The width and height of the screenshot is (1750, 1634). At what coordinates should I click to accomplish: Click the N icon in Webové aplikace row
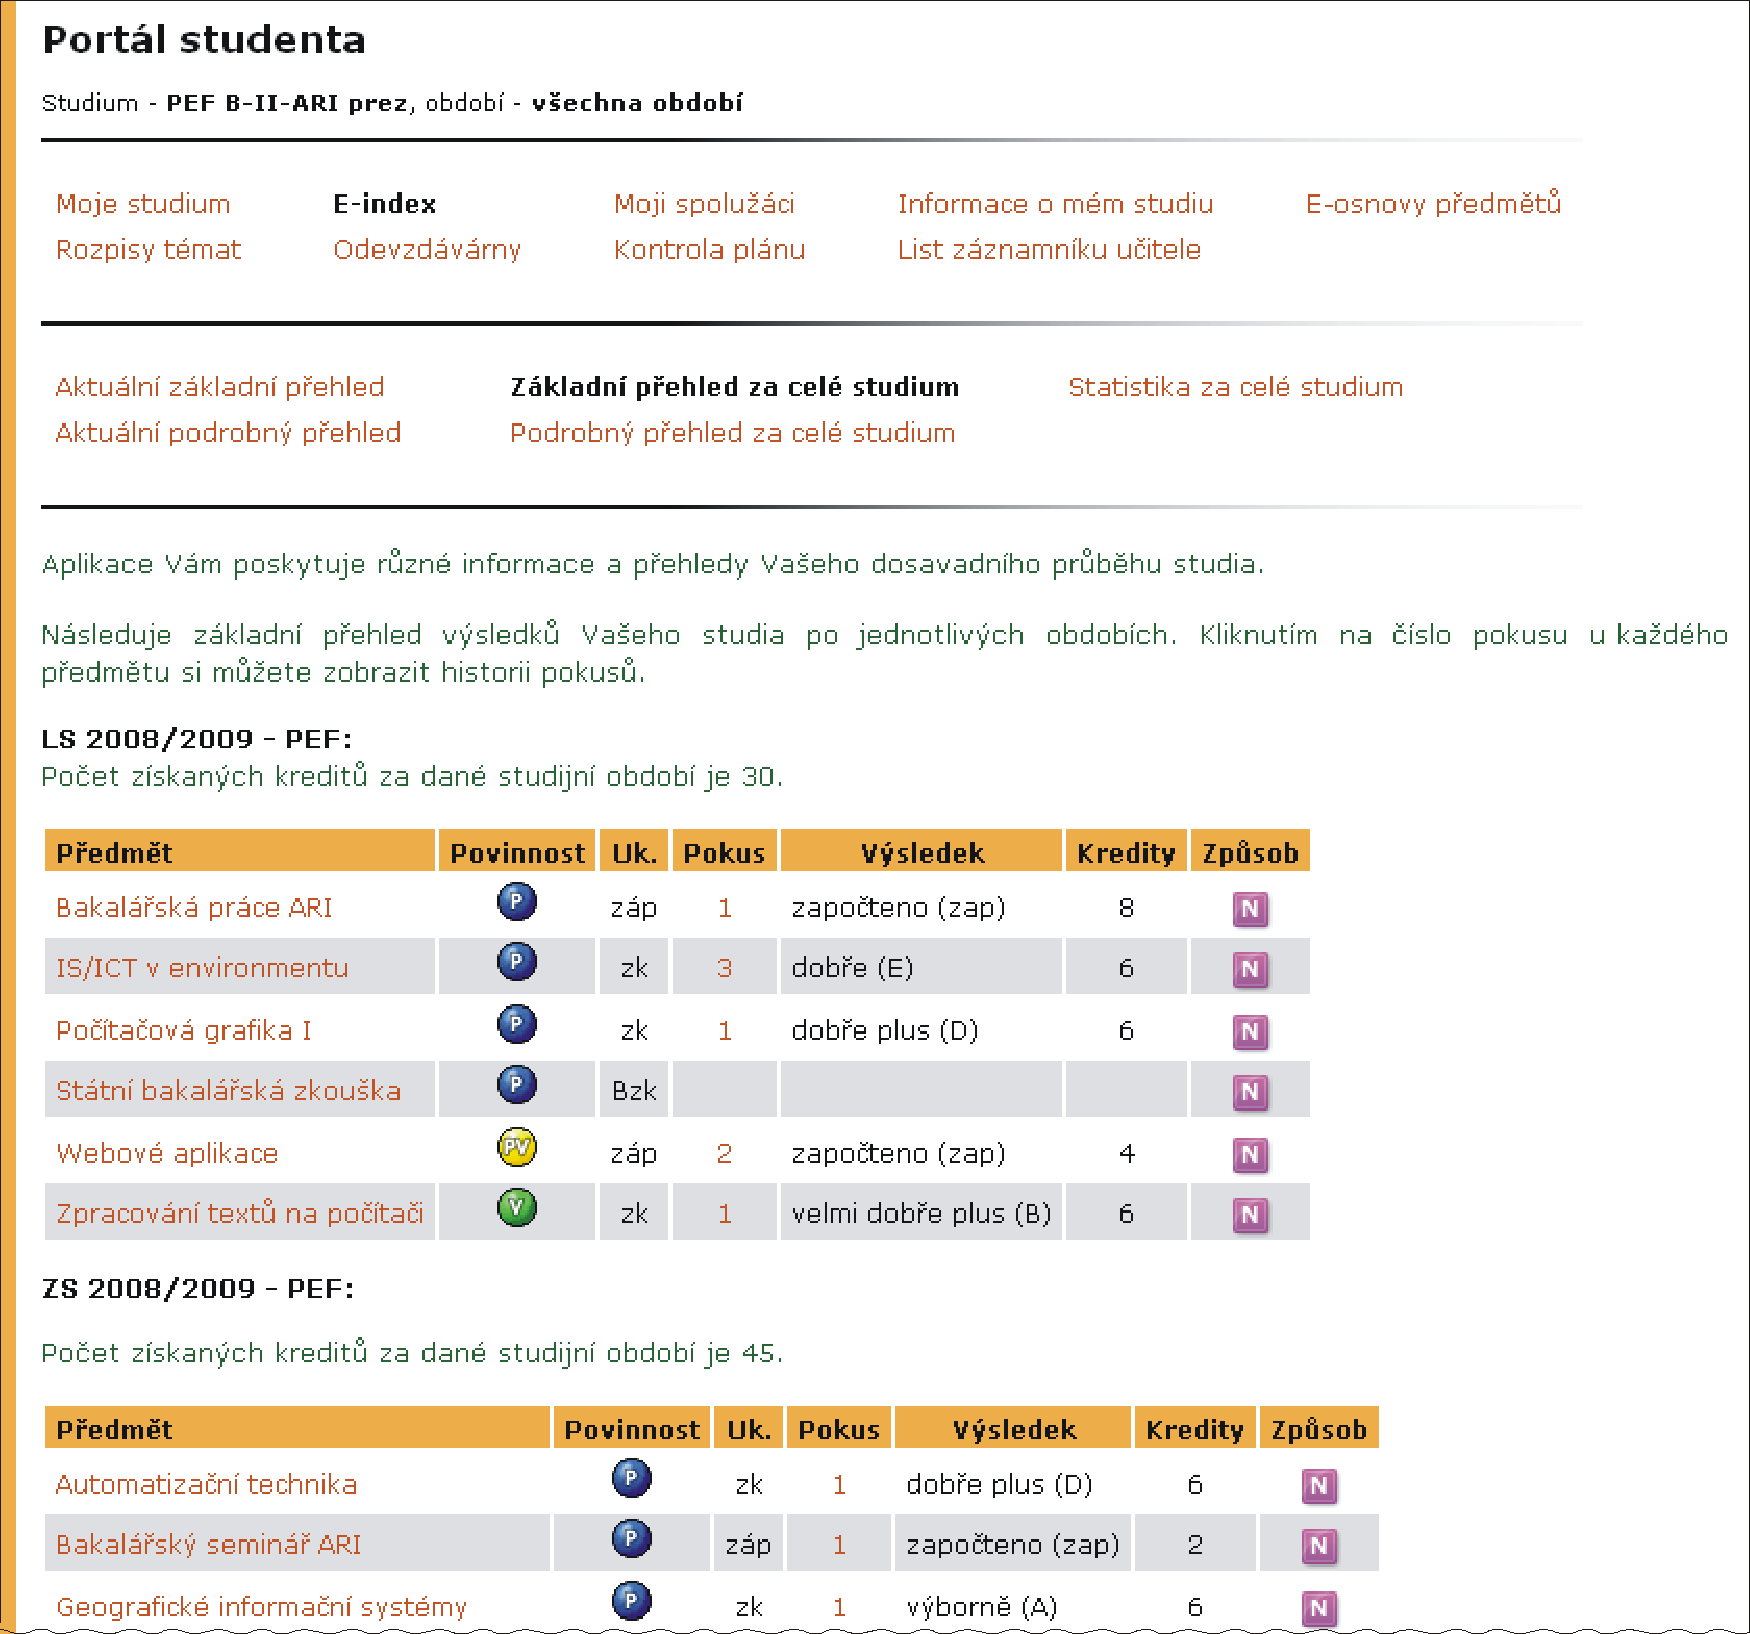[1250, 1156]
